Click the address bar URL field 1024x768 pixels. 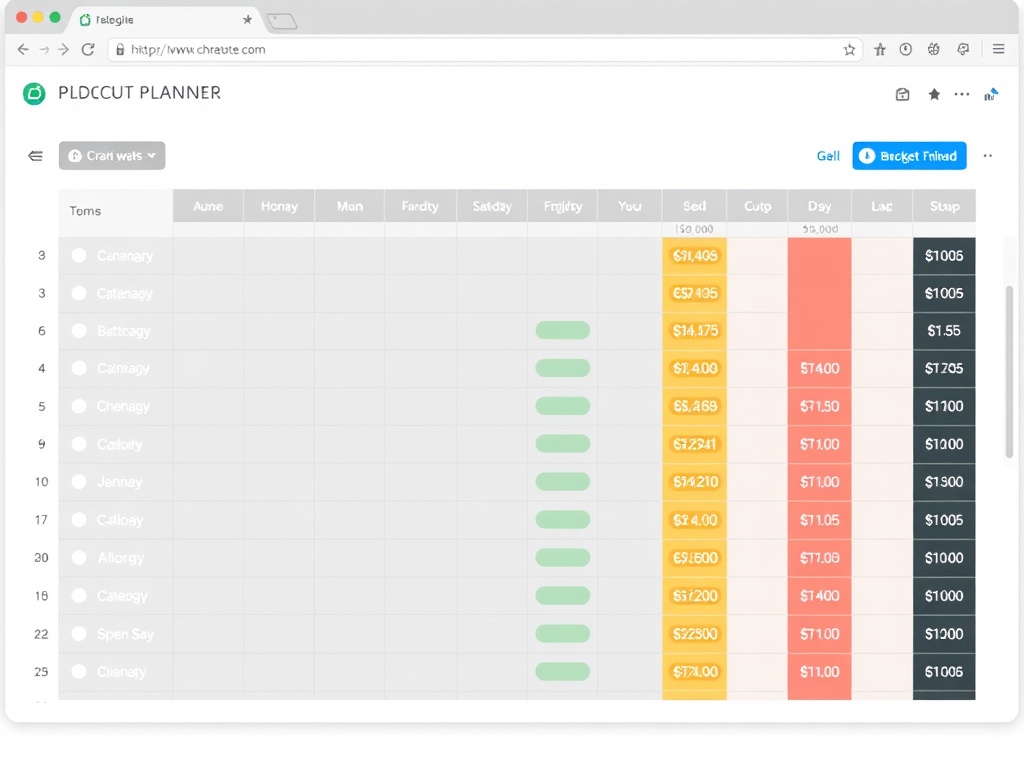[x=485, y=50]
